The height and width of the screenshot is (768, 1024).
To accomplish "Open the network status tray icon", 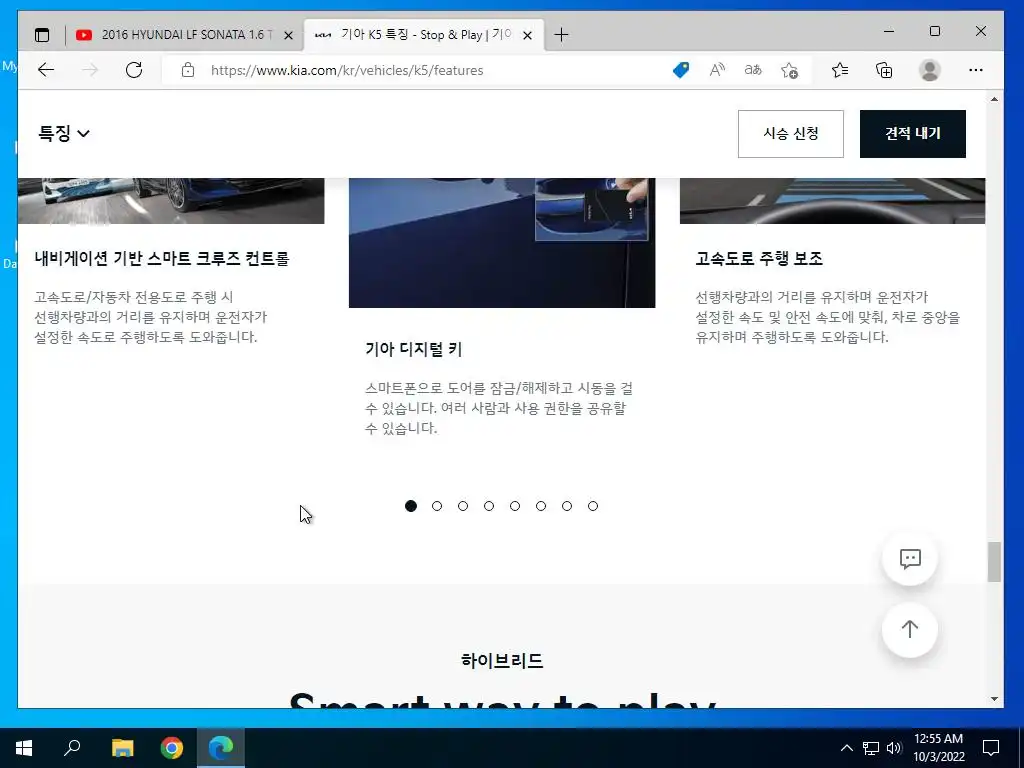I will pos(871,748).
